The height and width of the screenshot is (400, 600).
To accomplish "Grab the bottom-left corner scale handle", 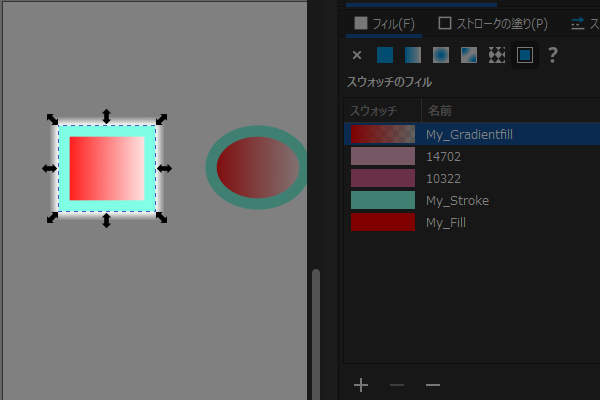I will 52,218.
